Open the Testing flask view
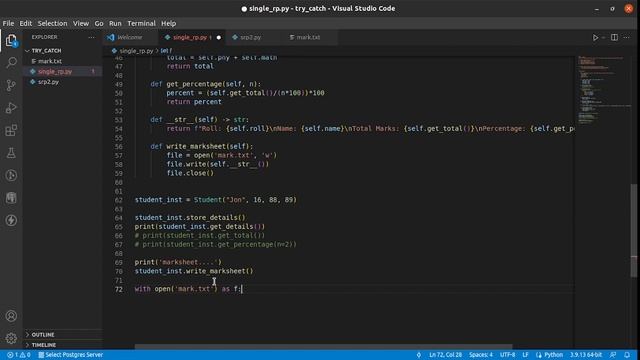Image resolution: width=640 pixels, height=360 pixels. pyautogui.click(x=11, y=153)
